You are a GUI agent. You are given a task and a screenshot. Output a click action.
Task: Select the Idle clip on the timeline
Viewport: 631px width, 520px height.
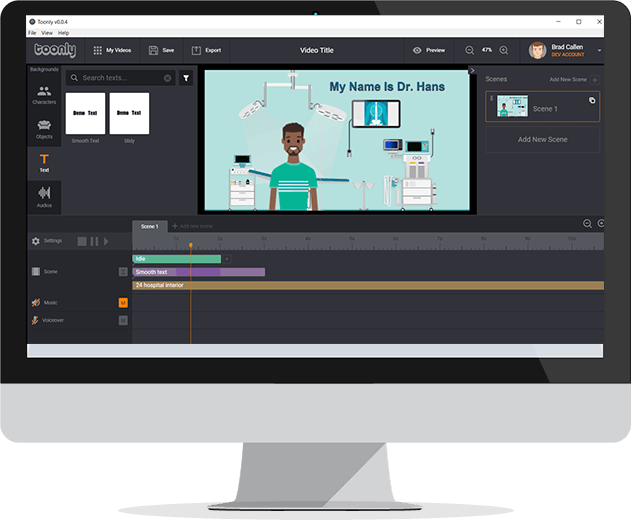click(x=177, y=259)
